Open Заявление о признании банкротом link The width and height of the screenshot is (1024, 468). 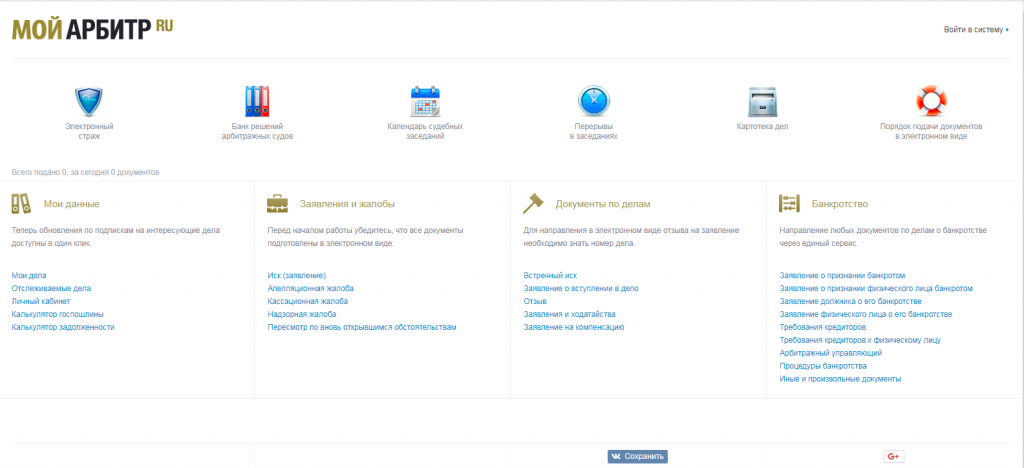pos(841,275)
